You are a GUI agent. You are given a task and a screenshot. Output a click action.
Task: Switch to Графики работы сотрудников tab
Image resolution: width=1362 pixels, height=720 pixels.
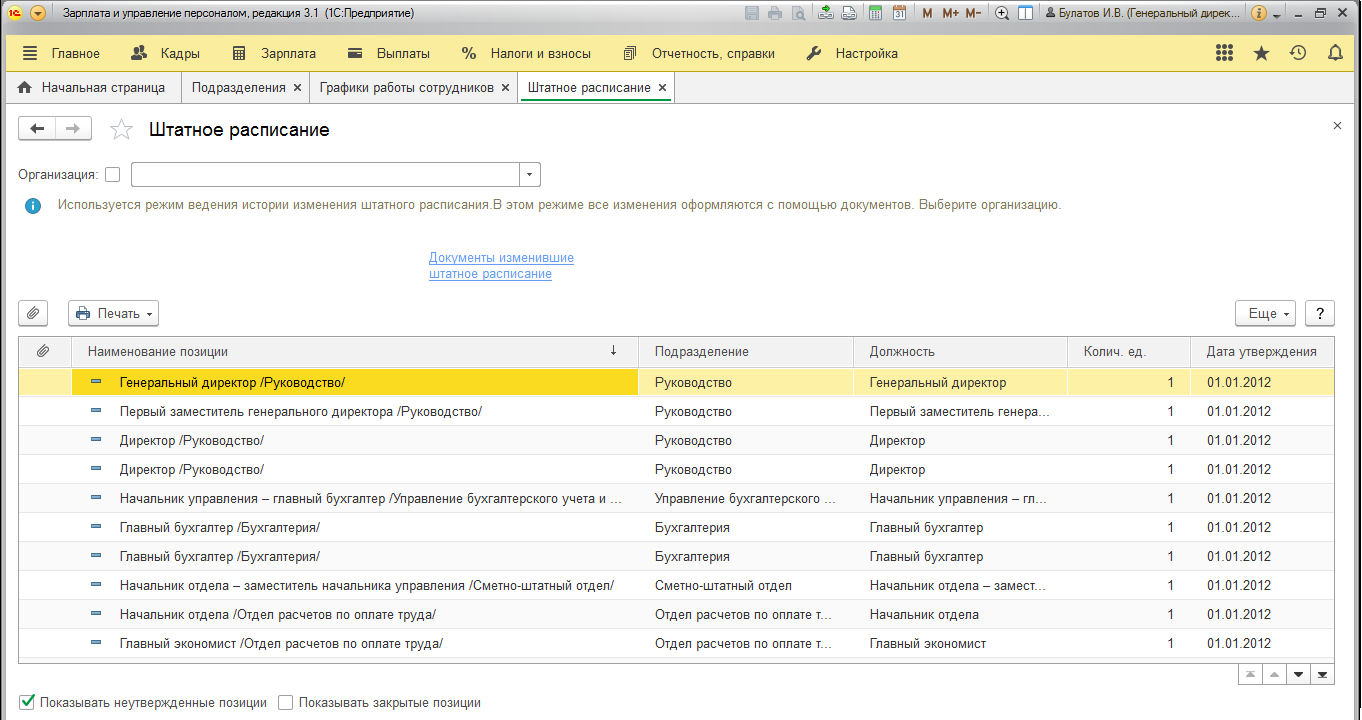[x=406, y=87]
